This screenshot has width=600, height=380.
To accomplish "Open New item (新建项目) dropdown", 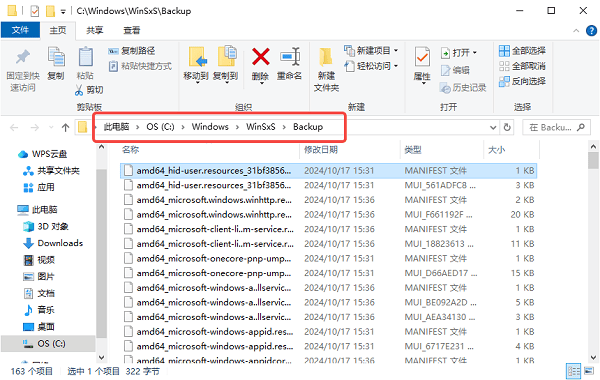I will pos(371,51).
